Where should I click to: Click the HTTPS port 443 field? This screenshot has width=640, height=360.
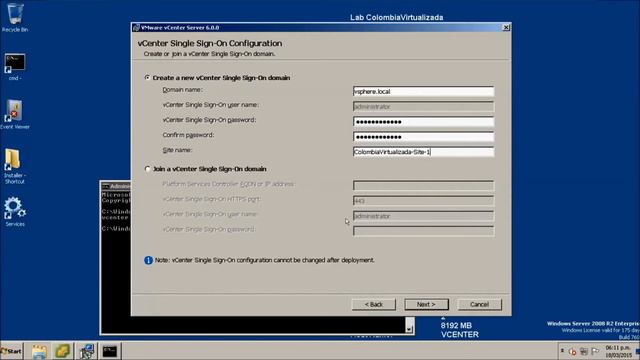423,201
